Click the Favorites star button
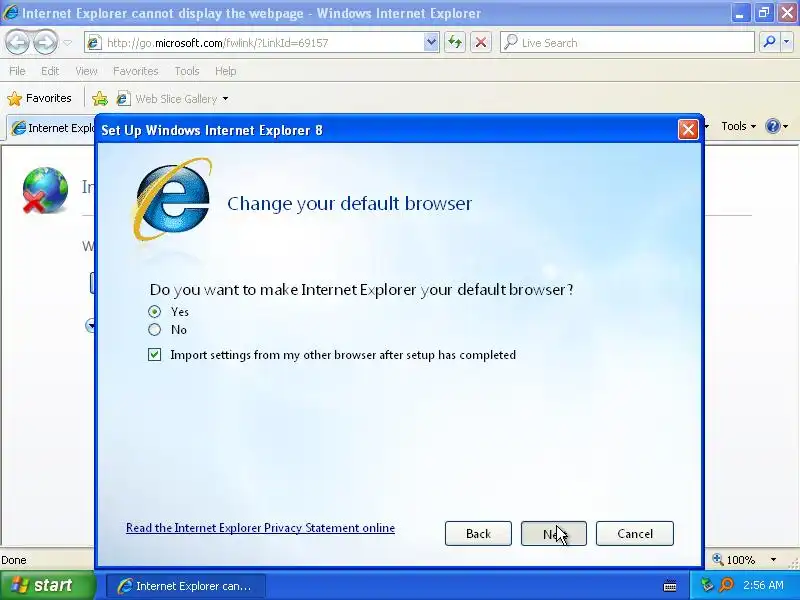Image resolution: width=800 pixels, height=600 pixels. 39,98
